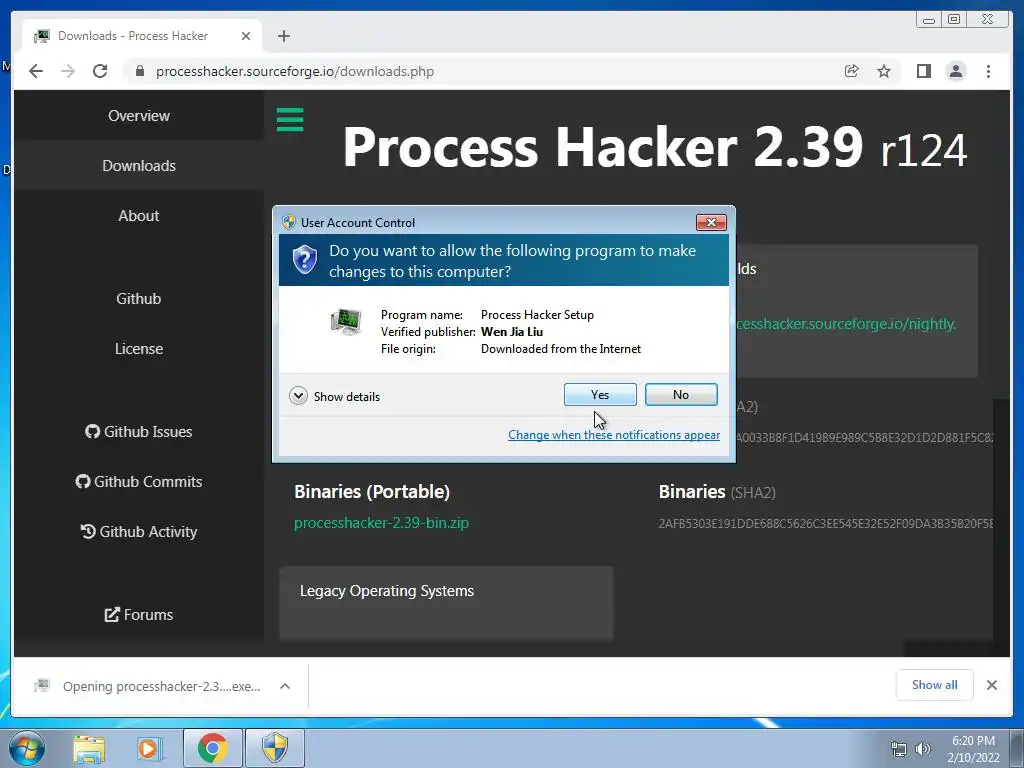Open Github link in sidebar
This screenshot has height=768, width=1024.
click(139, 298)
